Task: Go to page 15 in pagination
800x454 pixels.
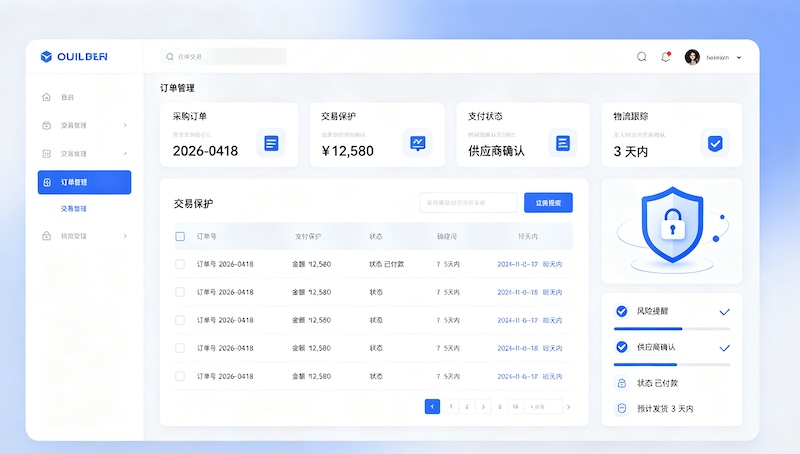Action: tap(515, 407)
